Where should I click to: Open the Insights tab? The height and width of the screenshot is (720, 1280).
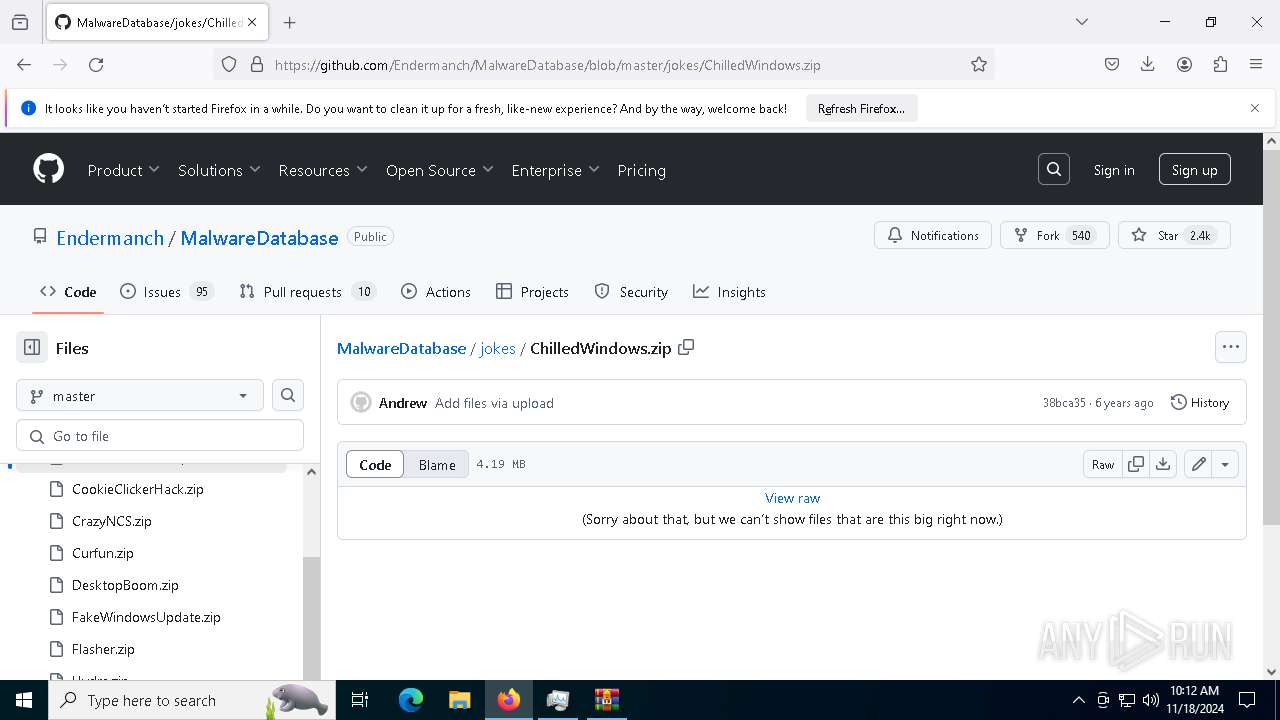729,292
